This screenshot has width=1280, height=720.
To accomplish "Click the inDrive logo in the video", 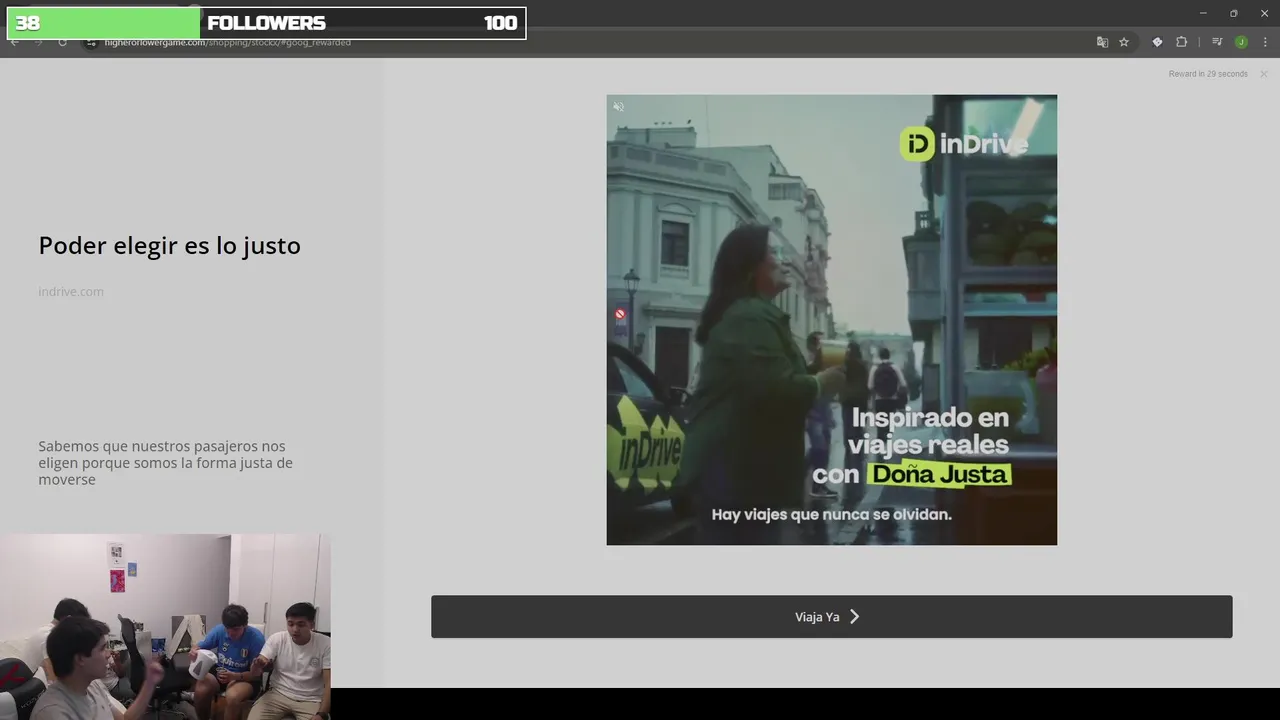I will click(x=964, y=144).
